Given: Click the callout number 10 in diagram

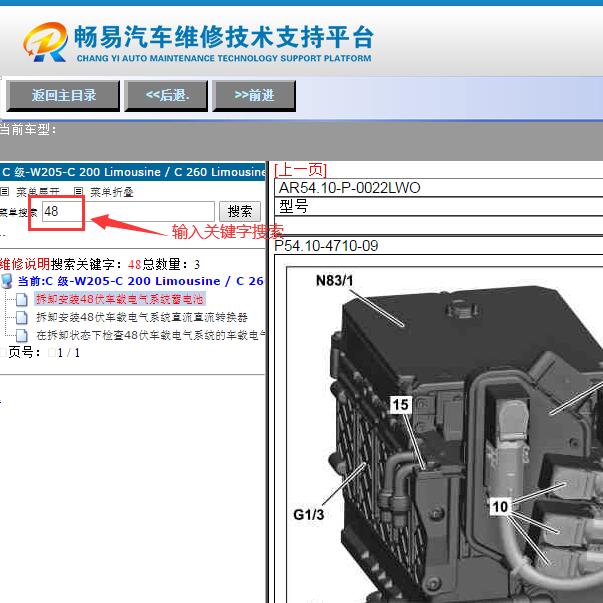Looking at the screenshot, I should click(x=500, y=506).
